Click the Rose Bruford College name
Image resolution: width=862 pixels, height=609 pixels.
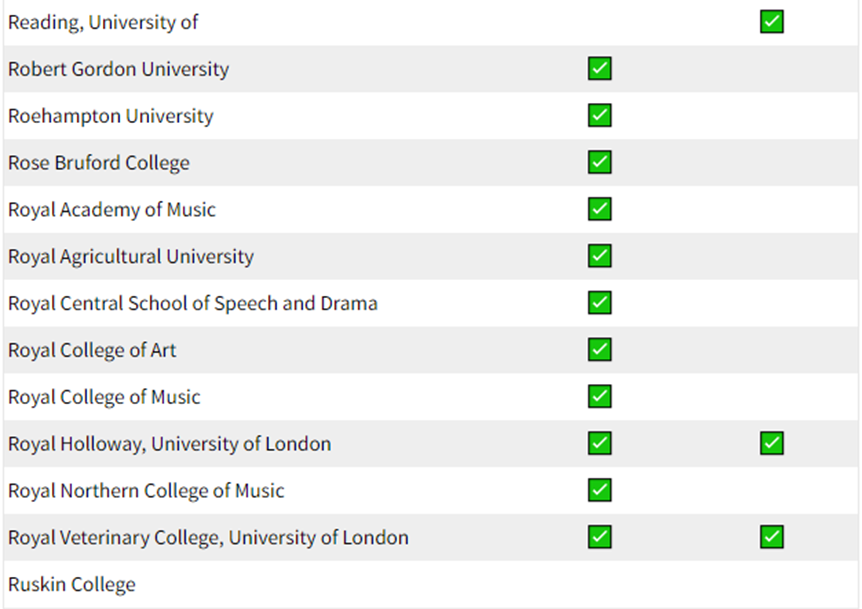99,163
